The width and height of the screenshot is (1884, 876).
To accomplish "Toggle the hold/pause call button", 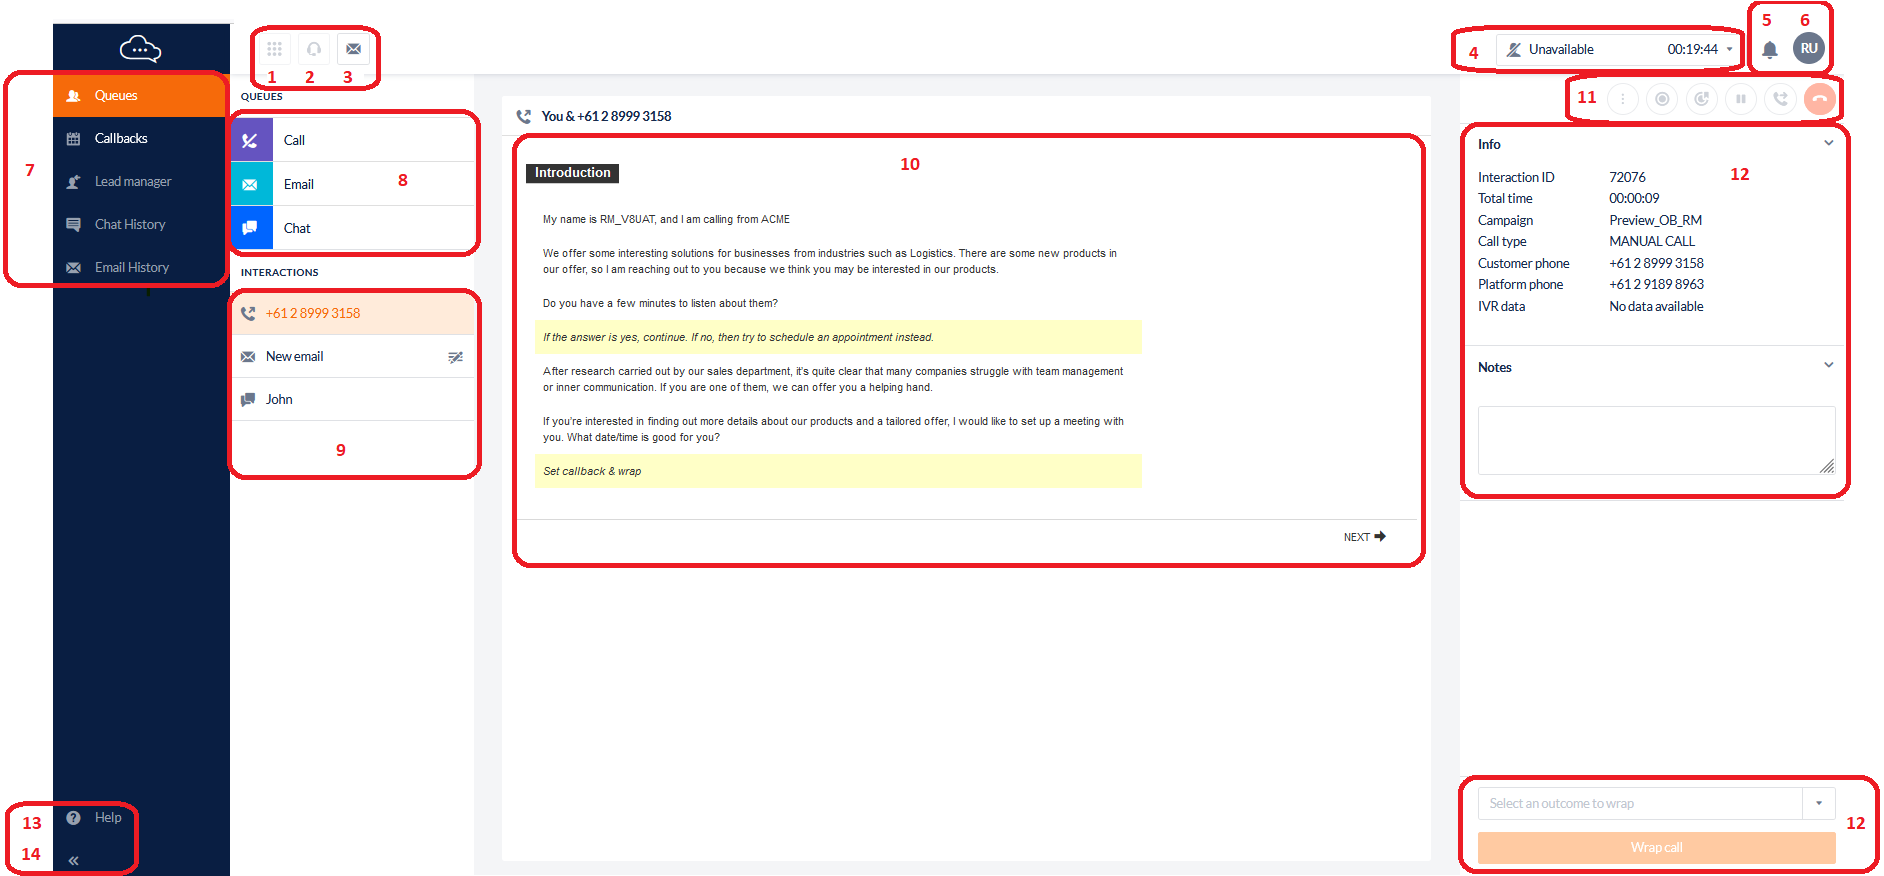I will (x=1741, y=99).
